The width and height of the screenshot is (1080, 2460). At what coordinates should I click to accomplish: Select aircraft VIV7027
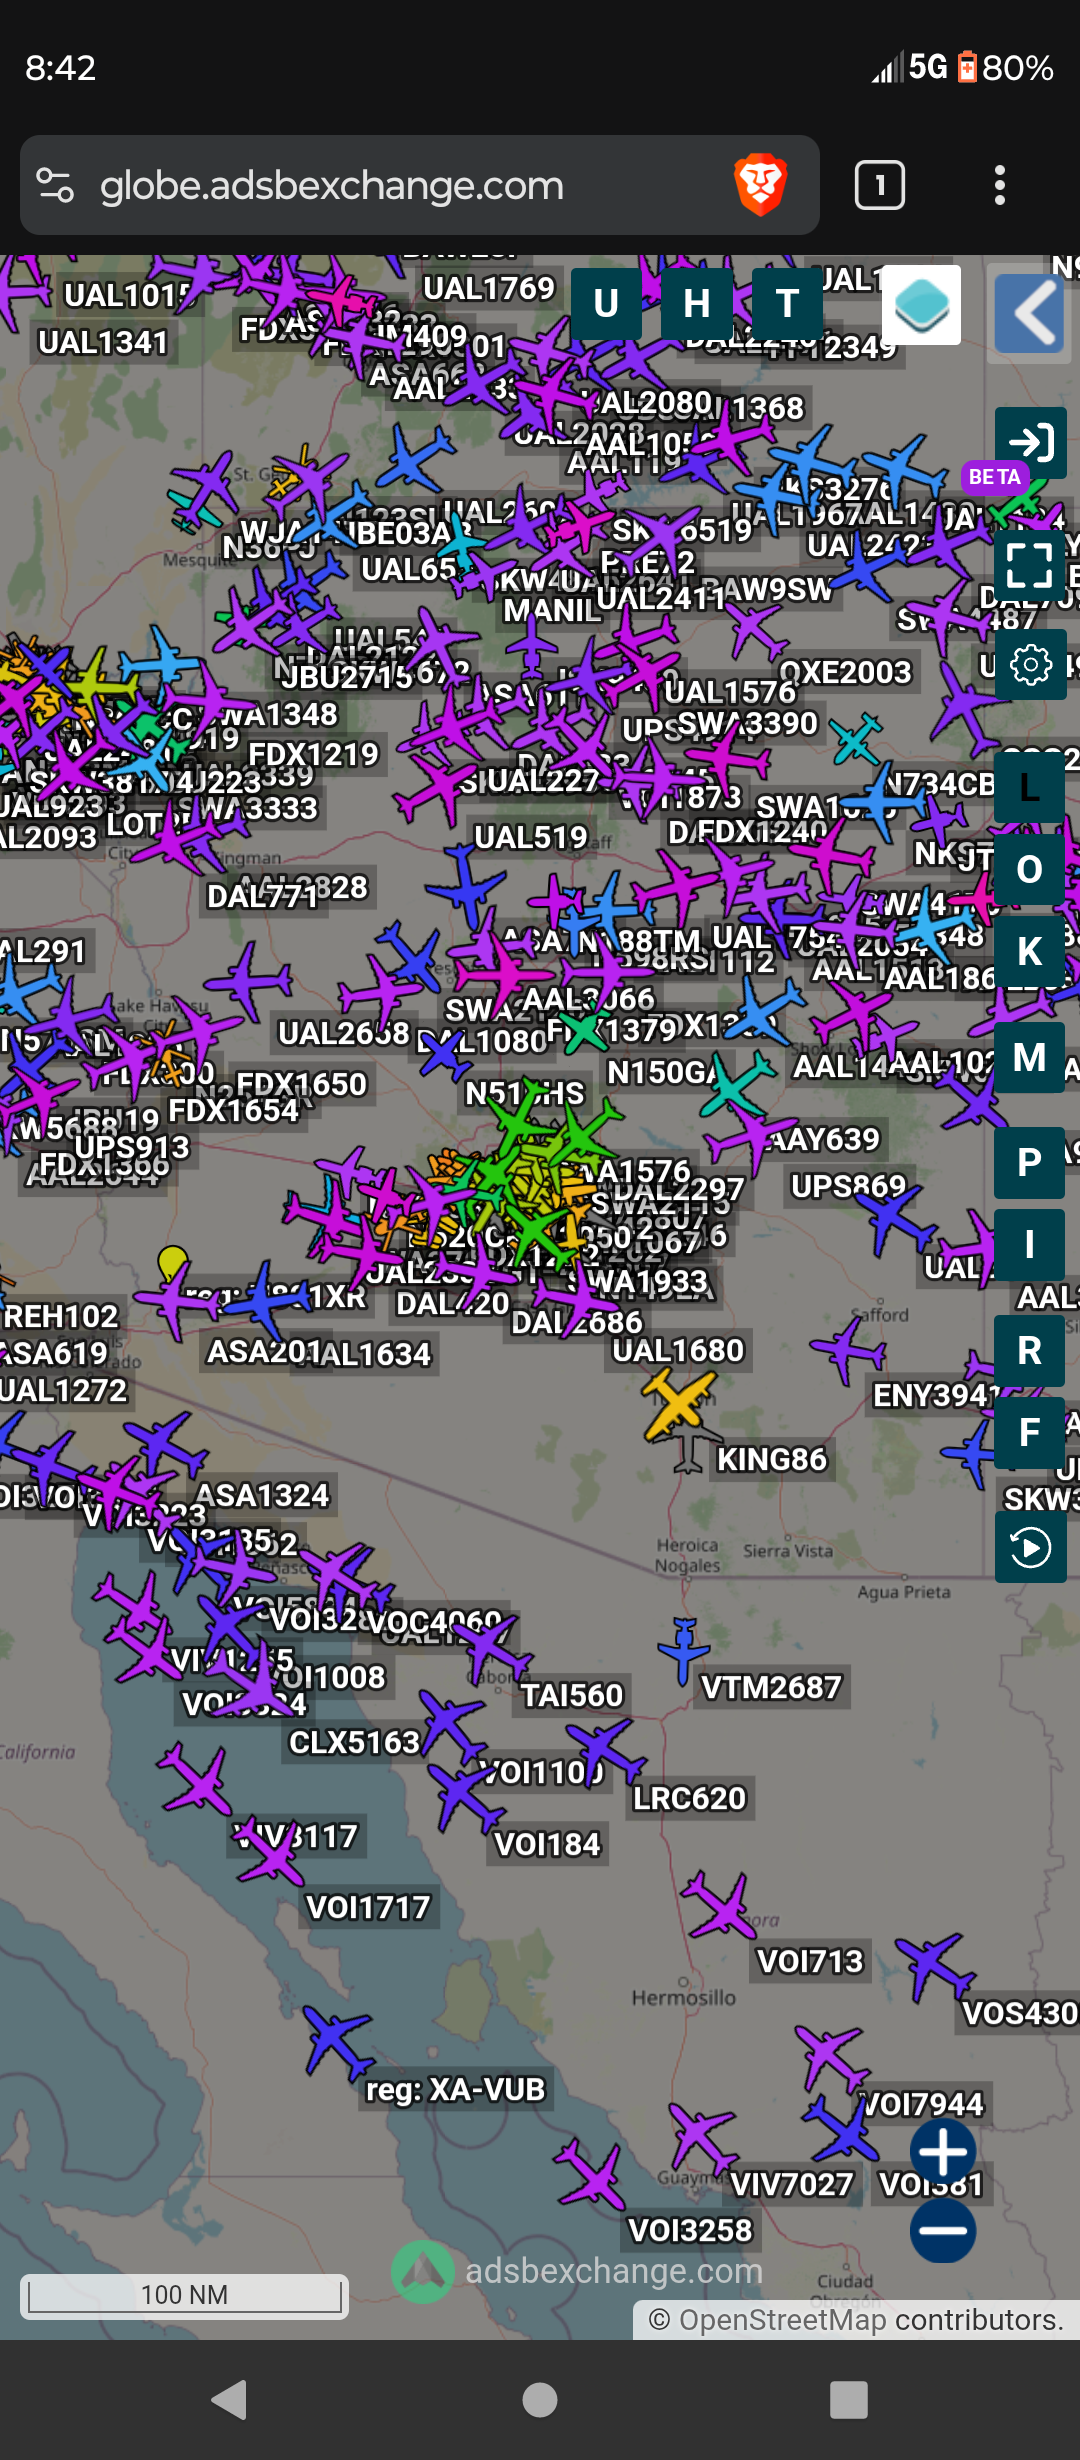[x=703, y=2137]
